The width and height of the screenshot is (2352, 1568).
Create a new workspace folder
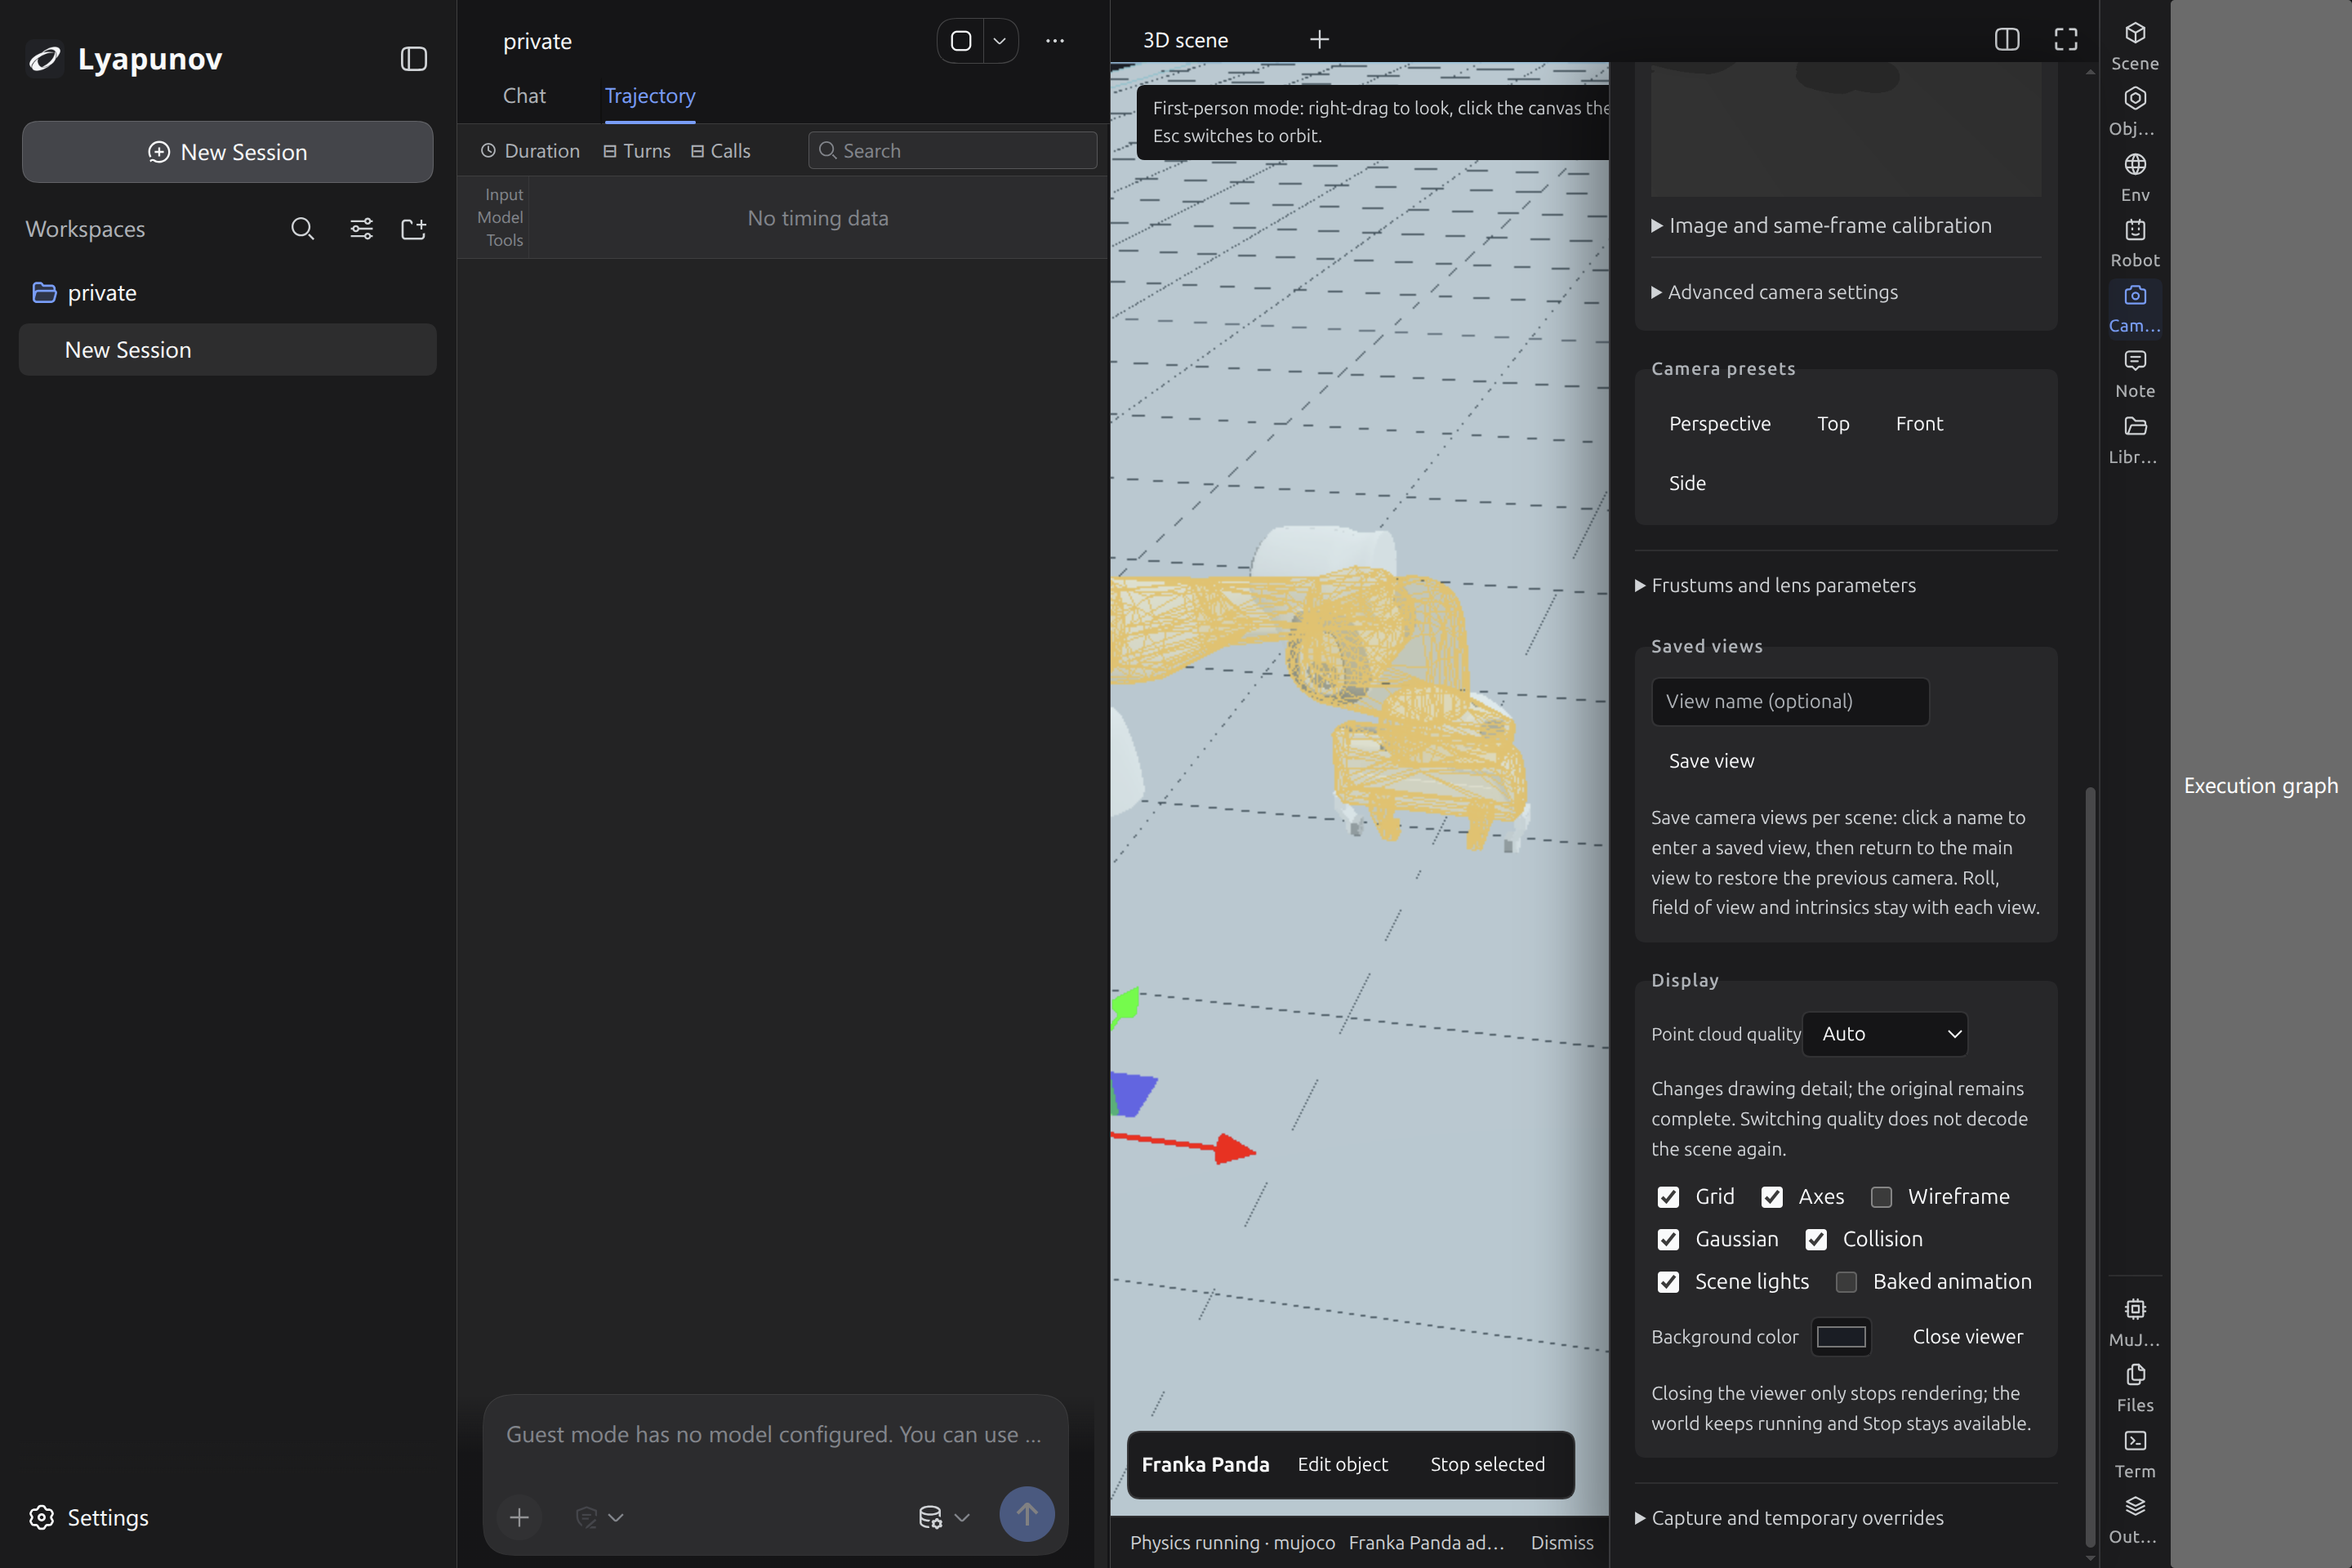point(413,229)
